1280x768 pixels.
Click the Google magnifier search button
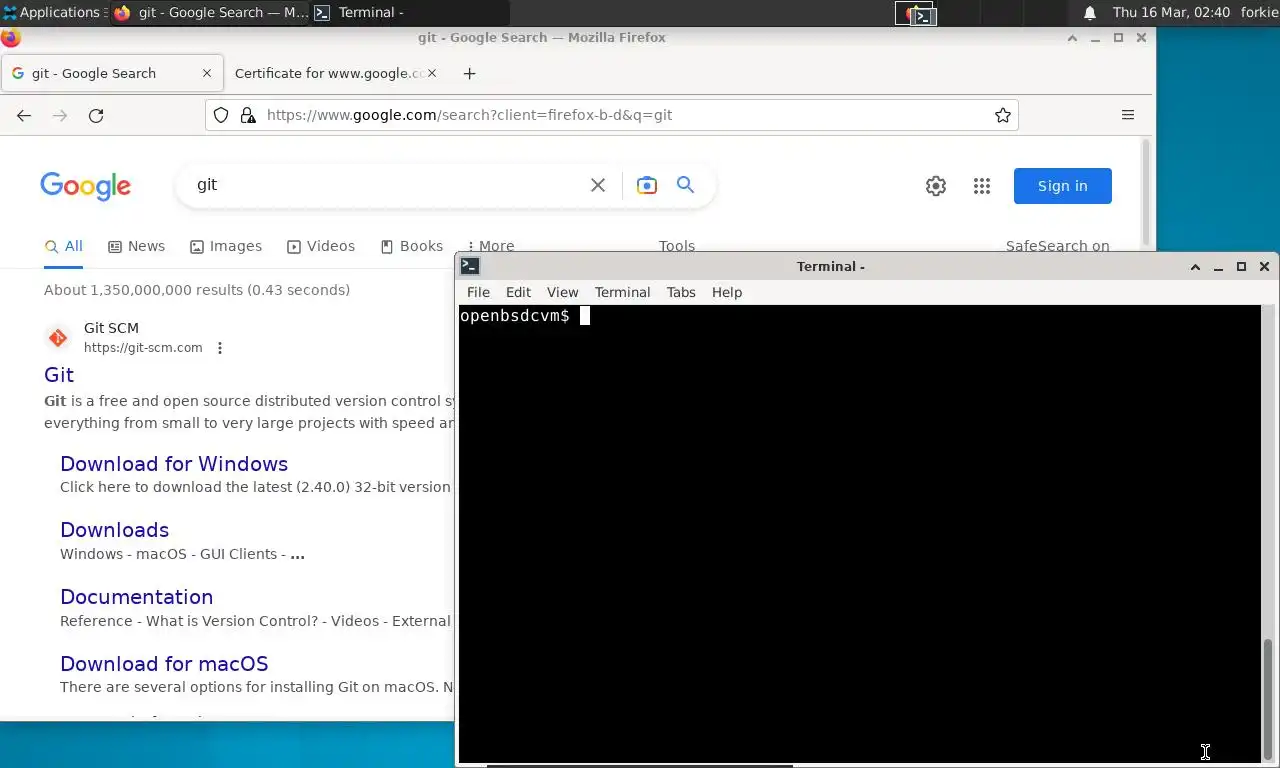pos(685,184)
